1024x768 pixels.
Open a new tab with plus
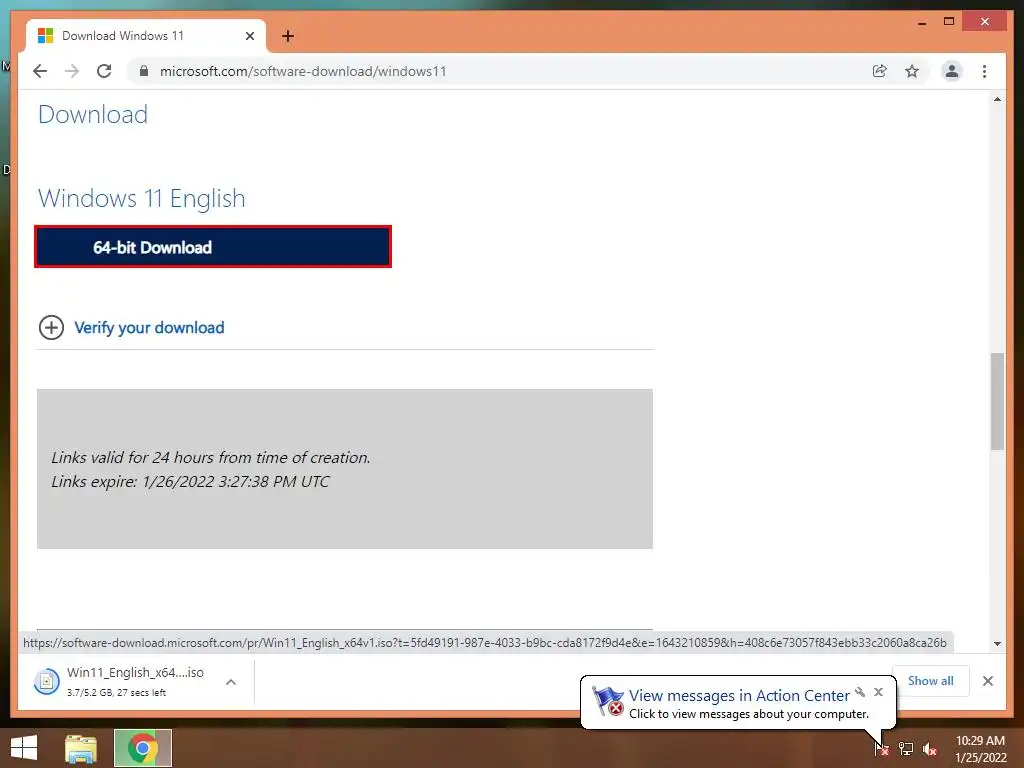click(287, 36)
